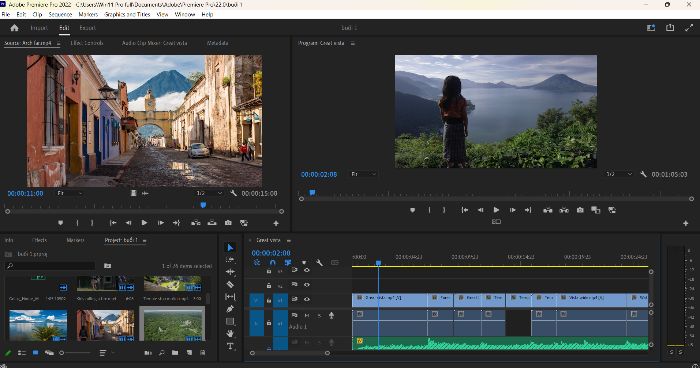Open the Program panel menu
This screenshot has height=368, width=700.
click(x=353, y=43)
